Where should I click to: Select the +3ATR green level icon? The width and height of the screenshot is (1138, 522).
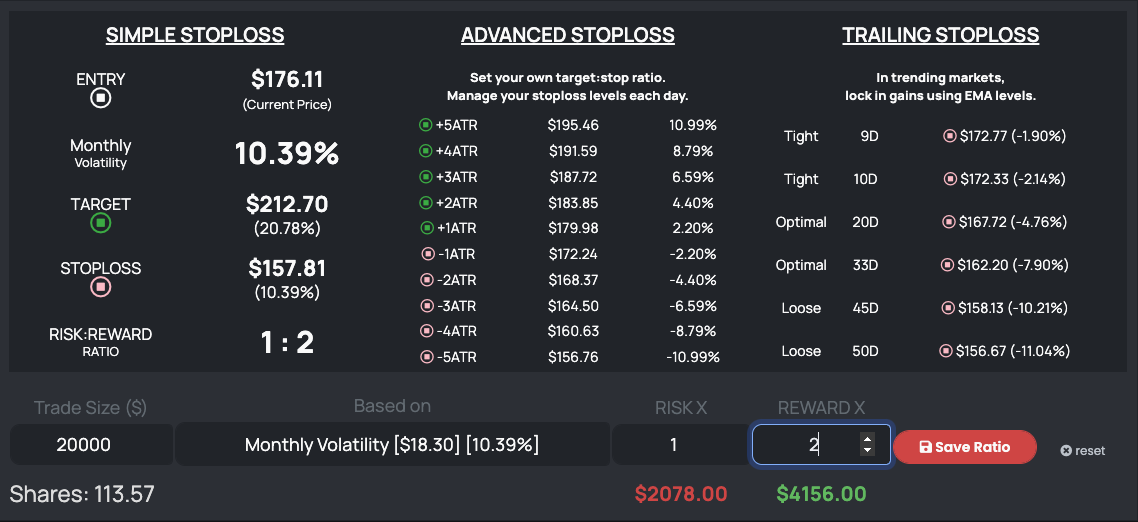(426, 177)
